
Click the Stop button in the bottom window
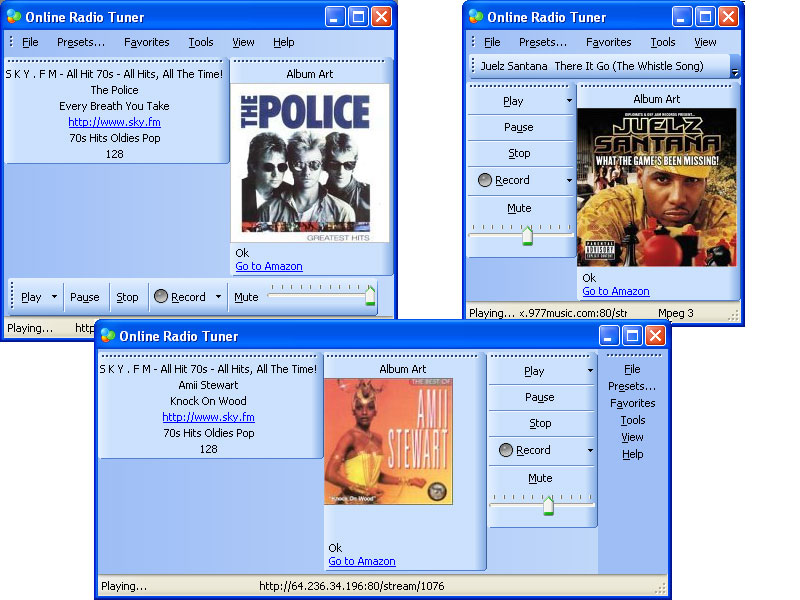540,423
